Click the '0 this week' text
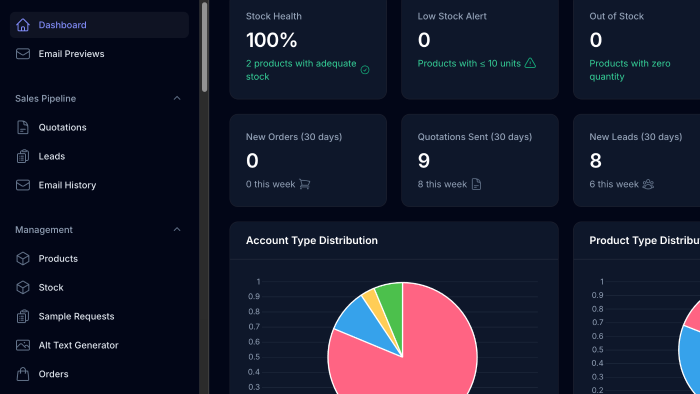Viewport: 700px width, 394px height. 271,184
